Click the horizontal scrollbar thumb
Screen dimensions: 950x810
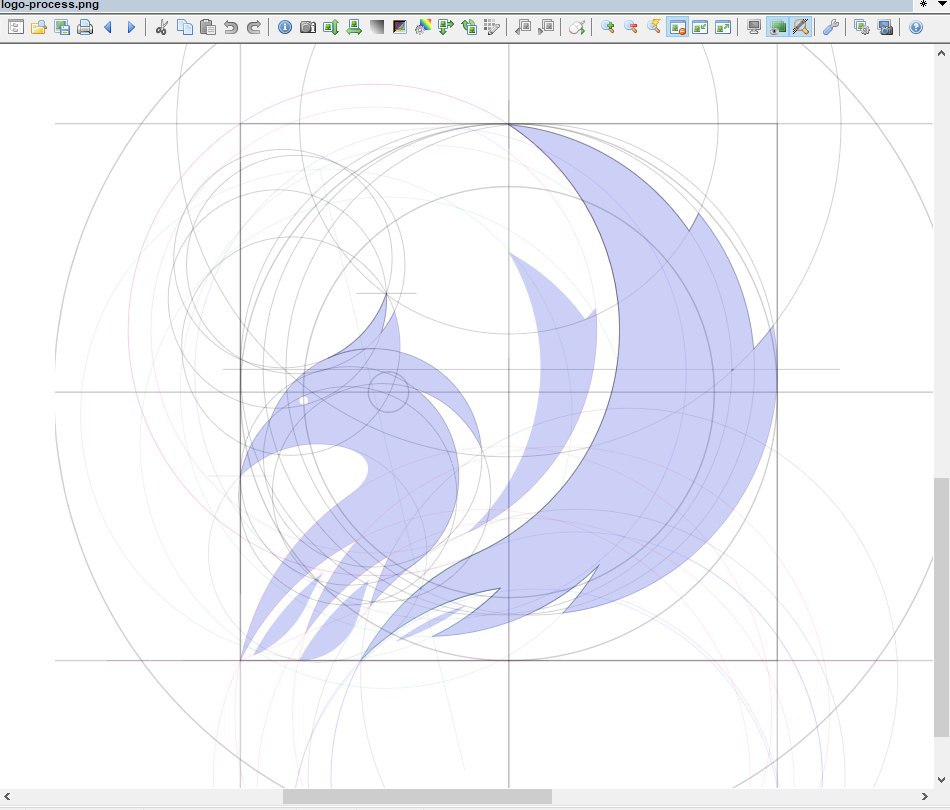(x=417, y=797)
